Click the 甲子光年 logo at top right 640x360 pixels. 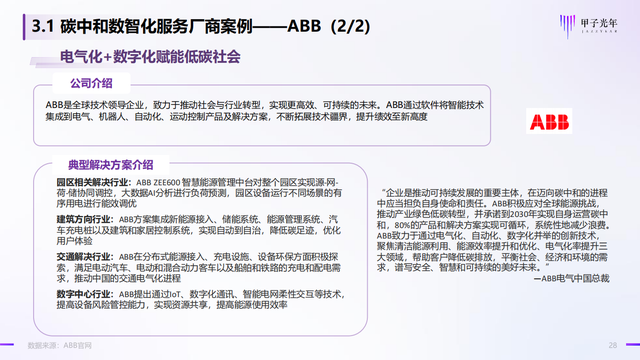click(x=588, y=26)
